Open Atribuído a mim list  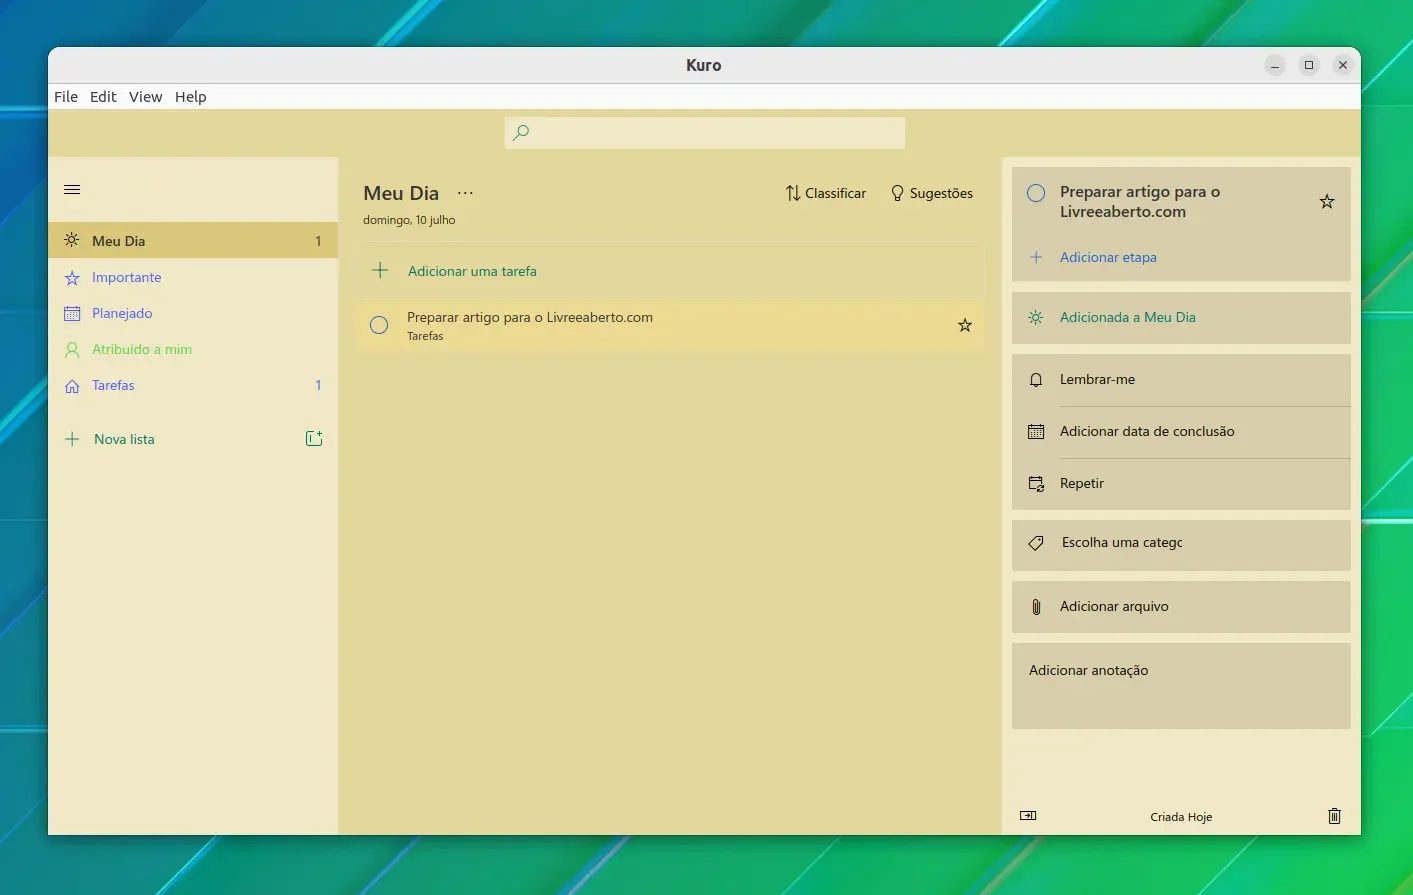coord(193,349)
